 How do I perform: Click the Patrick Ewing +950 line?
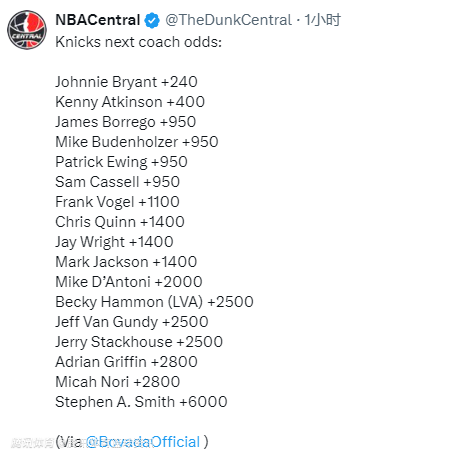(x=121, y=162)
